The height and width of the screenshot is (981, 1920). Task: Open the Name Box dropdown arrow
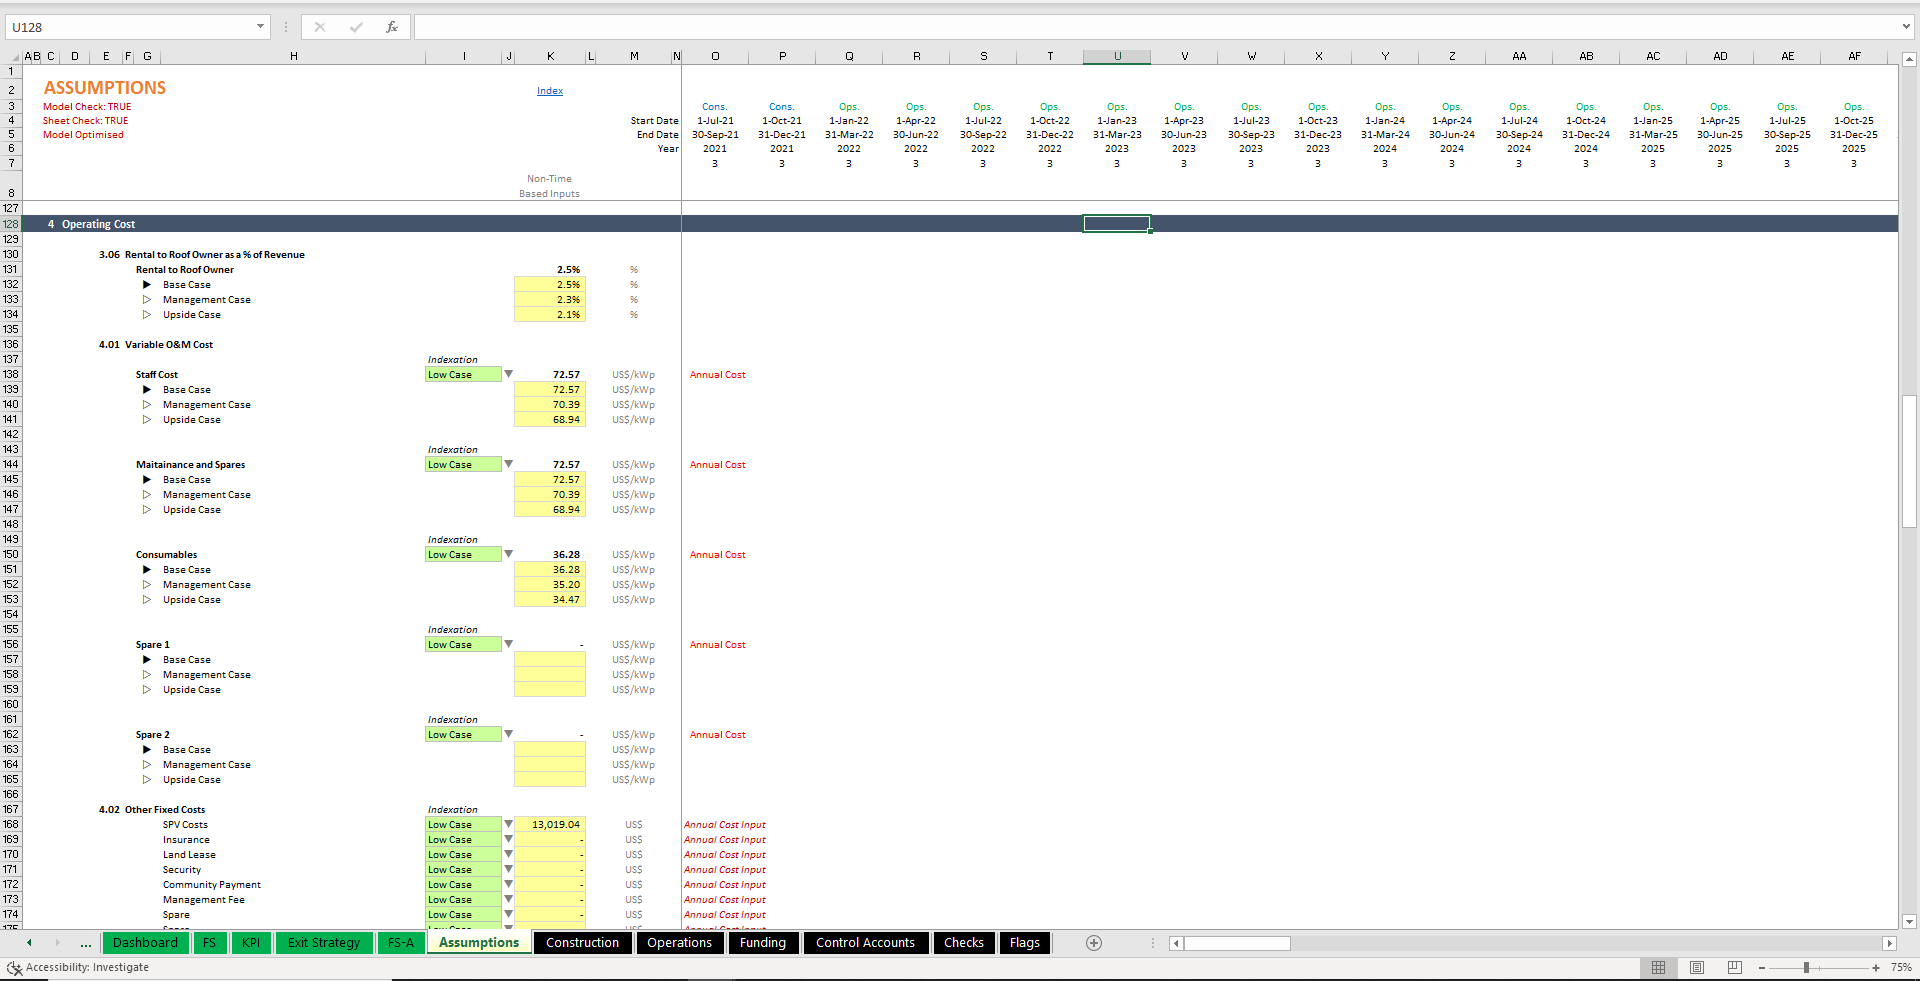click(260, 27)
